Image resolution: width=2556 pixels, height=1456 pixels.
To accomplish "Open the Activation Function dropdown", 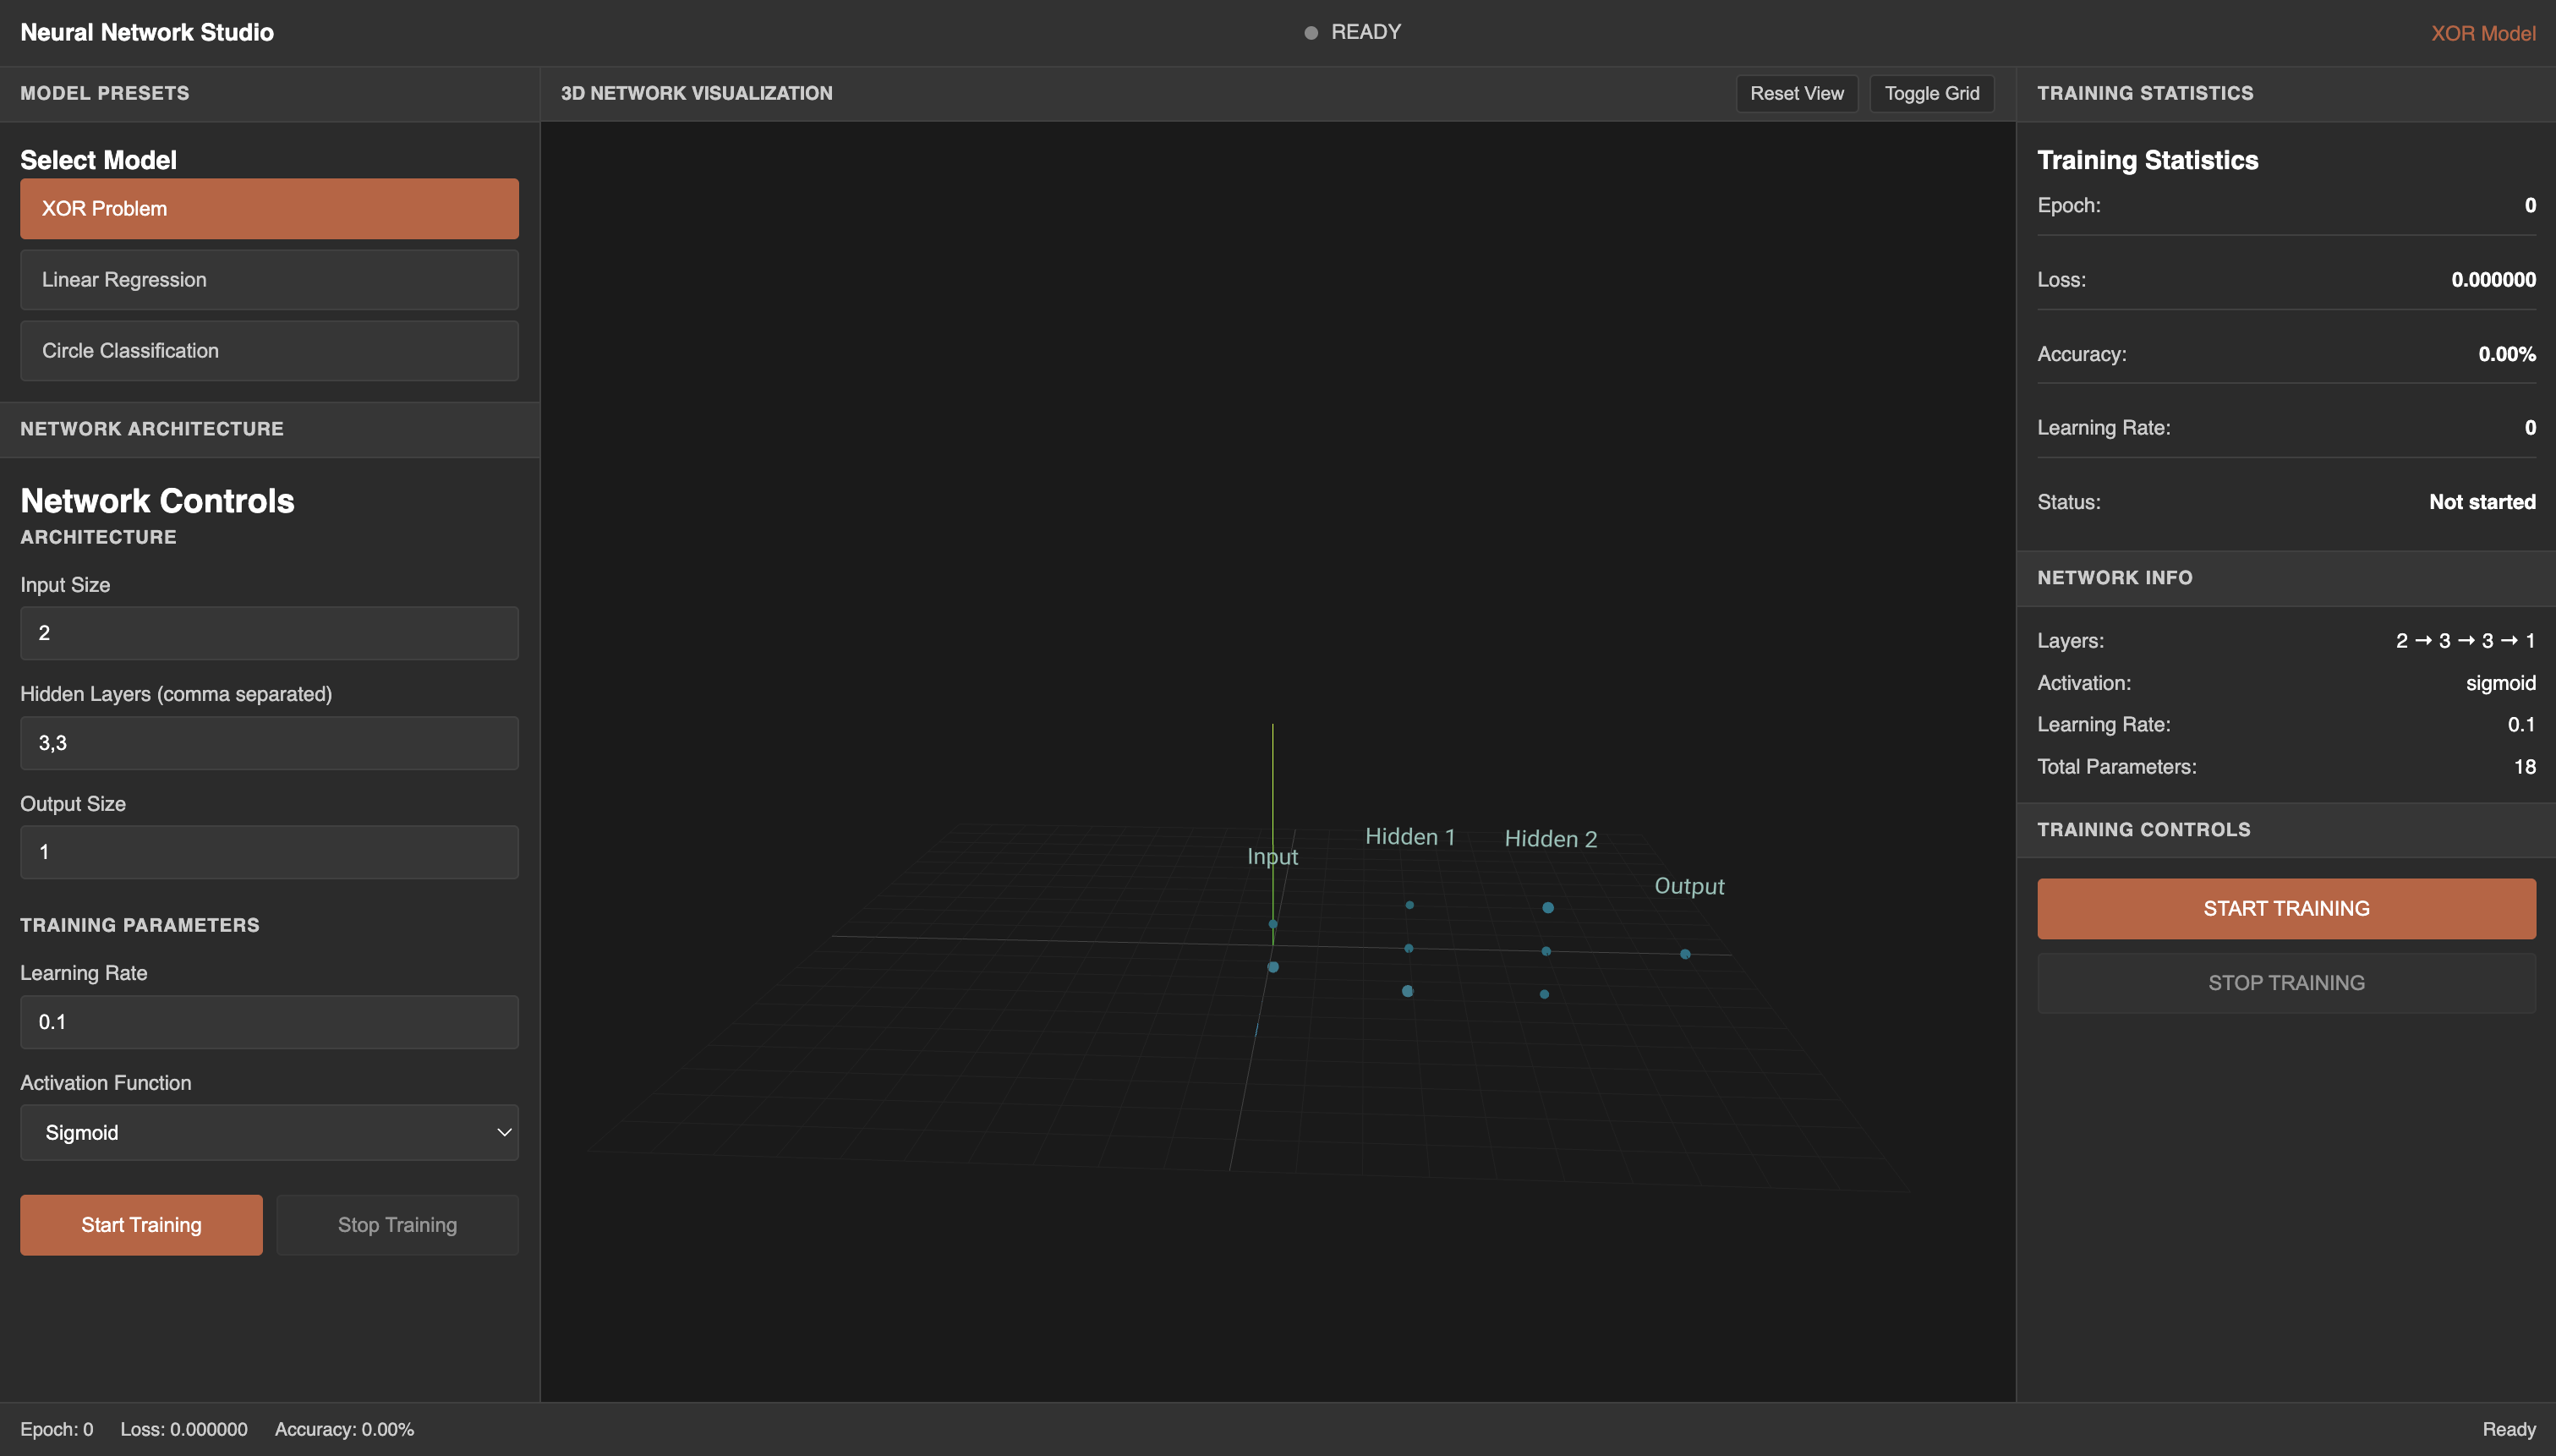I will [268, 1132].
